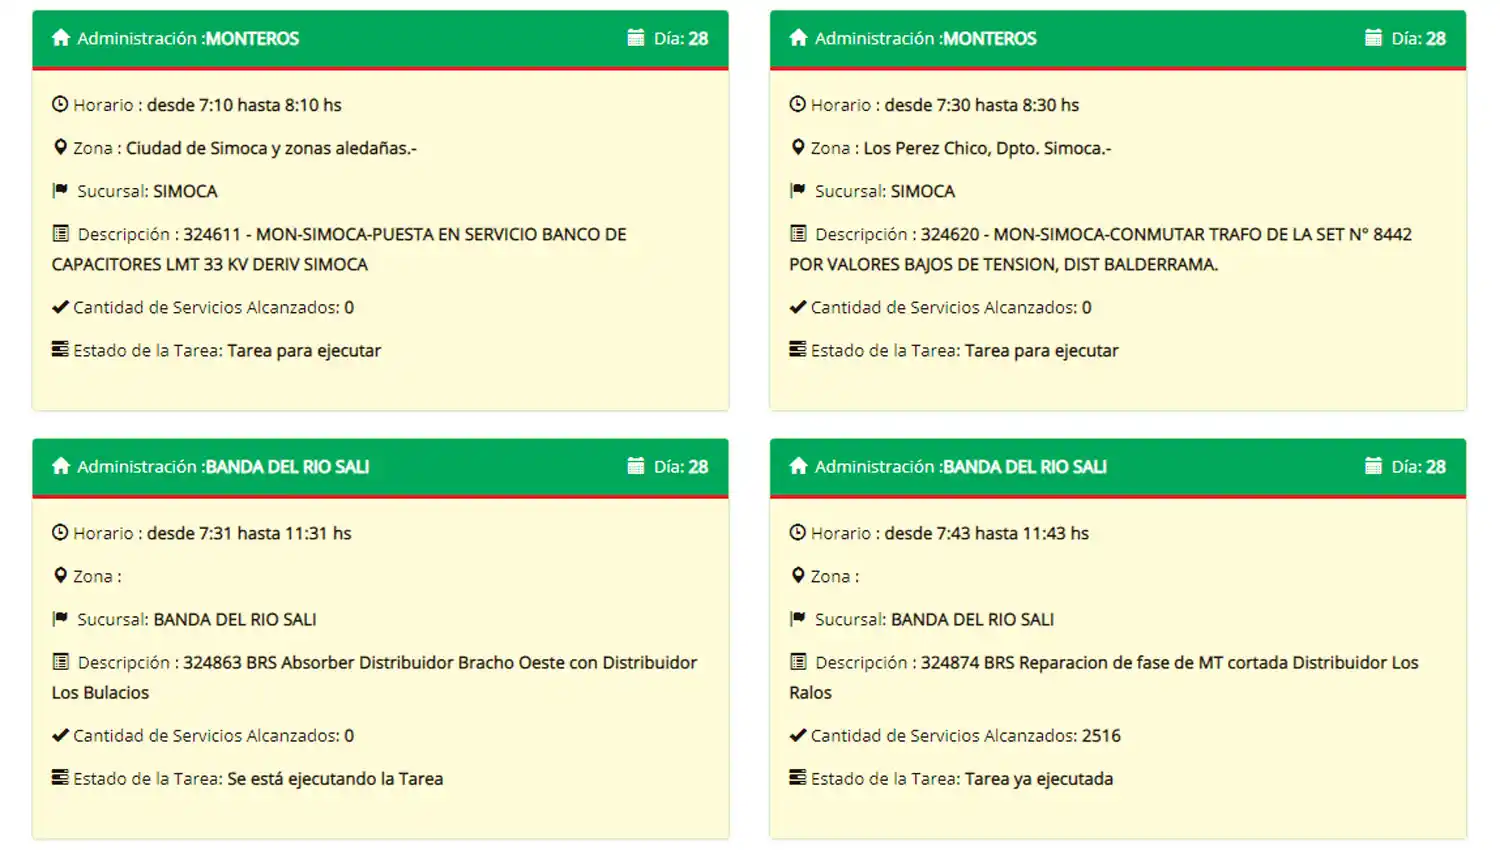Click Tarea ya ejecutada status text
1500x850 pixels.
pos(1038,778)
